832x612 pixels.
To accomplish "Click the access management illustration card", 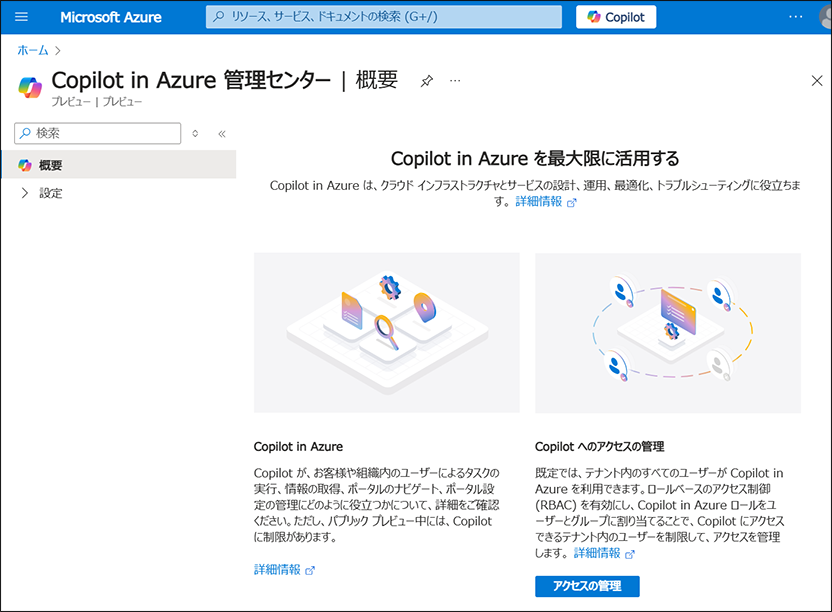I will 668,333.
